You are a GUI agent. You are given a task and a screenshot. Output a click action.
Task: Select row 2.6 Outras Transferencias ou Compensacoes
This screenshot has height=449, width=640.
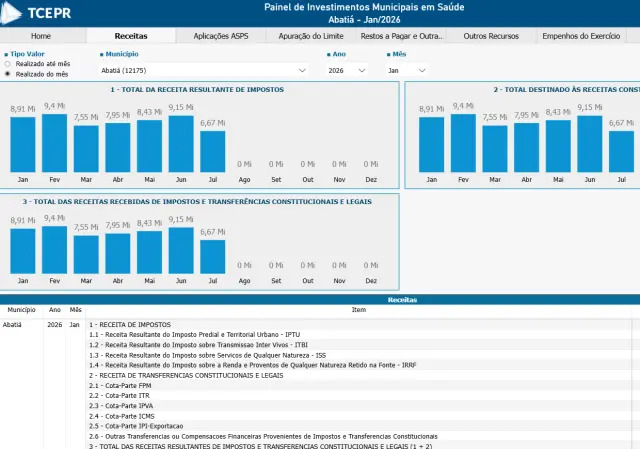(x=359, y=436)
